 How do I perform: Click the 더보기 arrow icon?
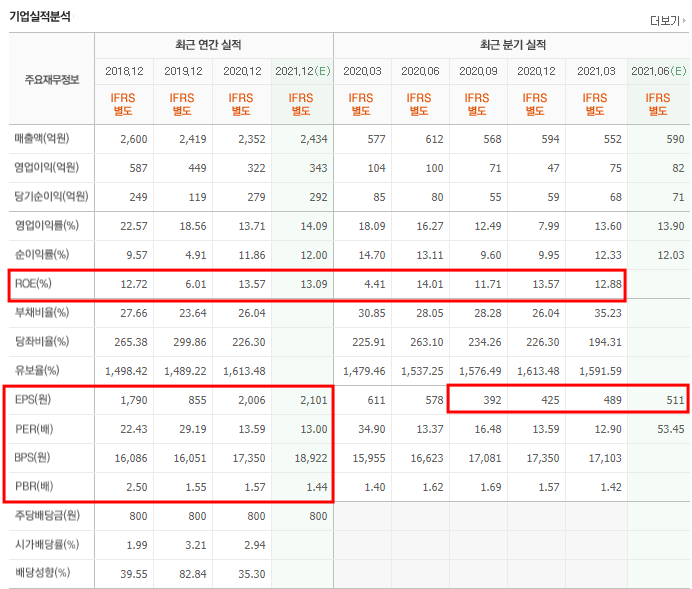(684, 20)
